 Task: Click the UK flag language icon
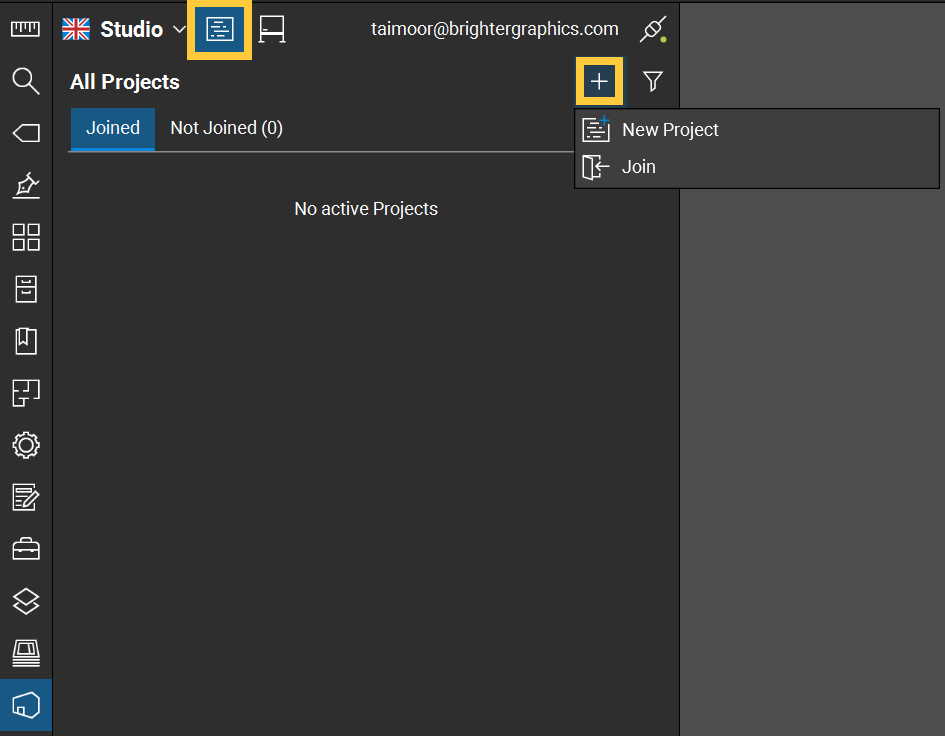[x=75, y=28]
